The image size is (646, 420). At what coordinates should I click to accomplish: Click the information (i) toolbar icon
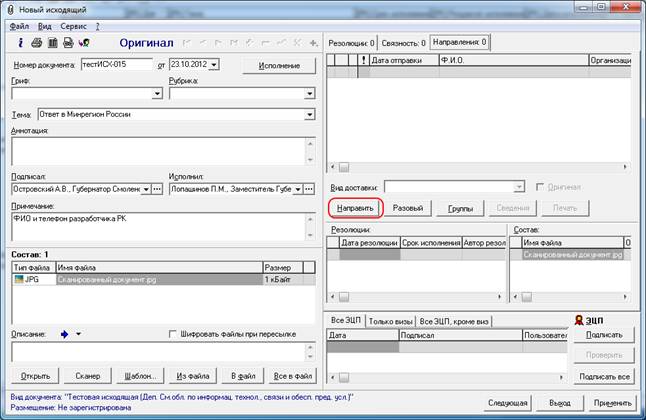(22, 43)
